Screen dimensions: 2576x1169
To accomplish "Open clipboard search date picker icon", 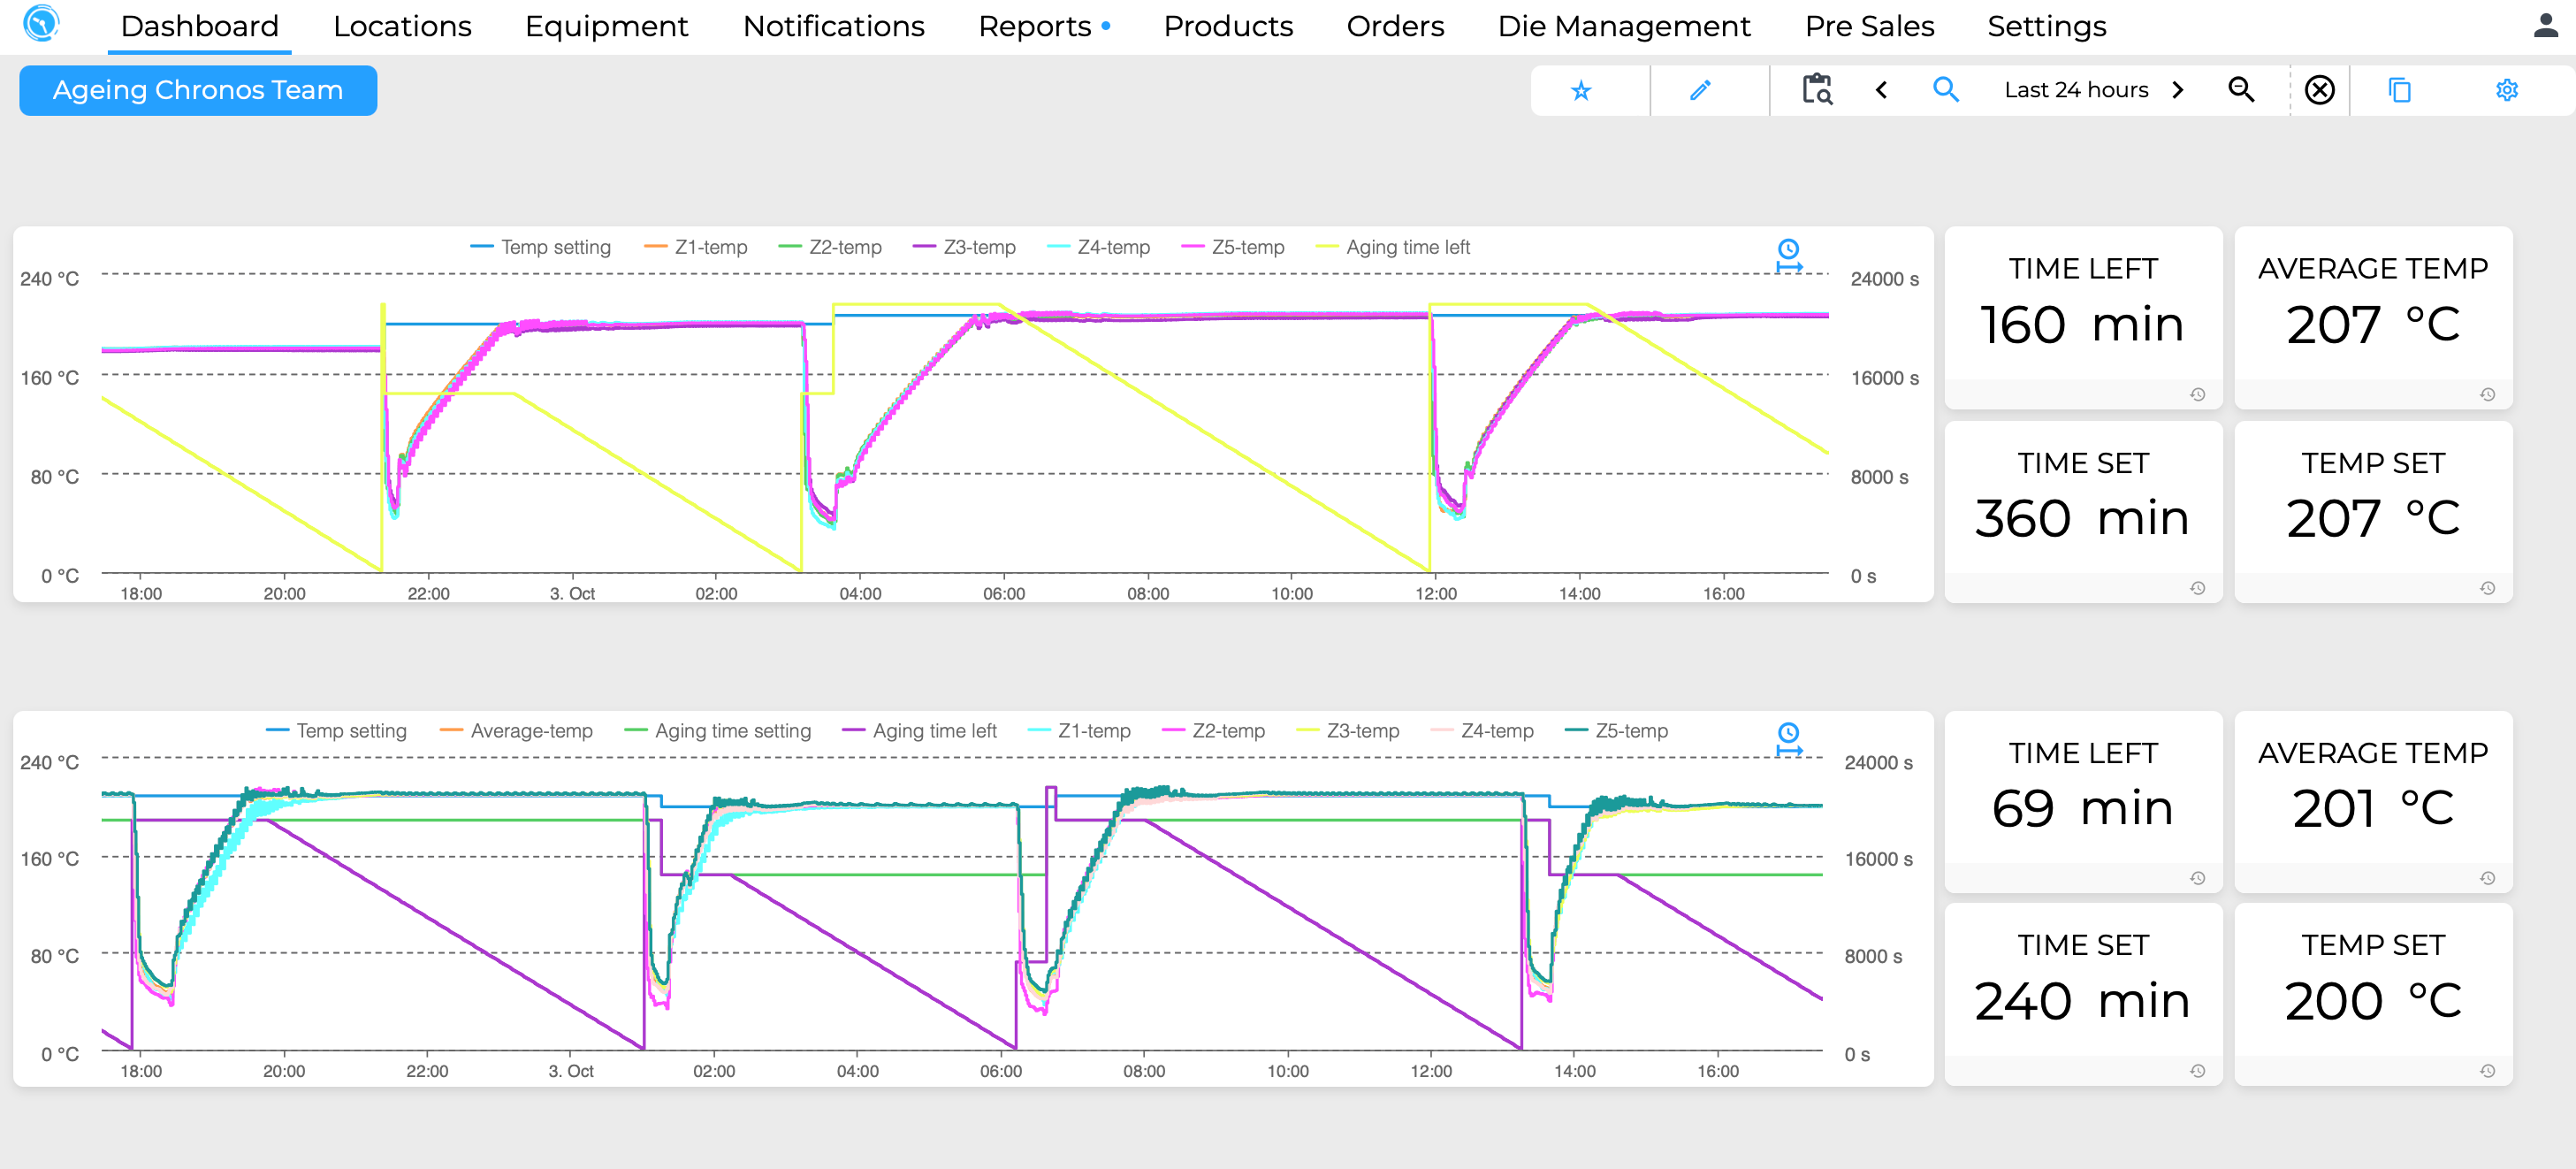I will click(1817, 90).
